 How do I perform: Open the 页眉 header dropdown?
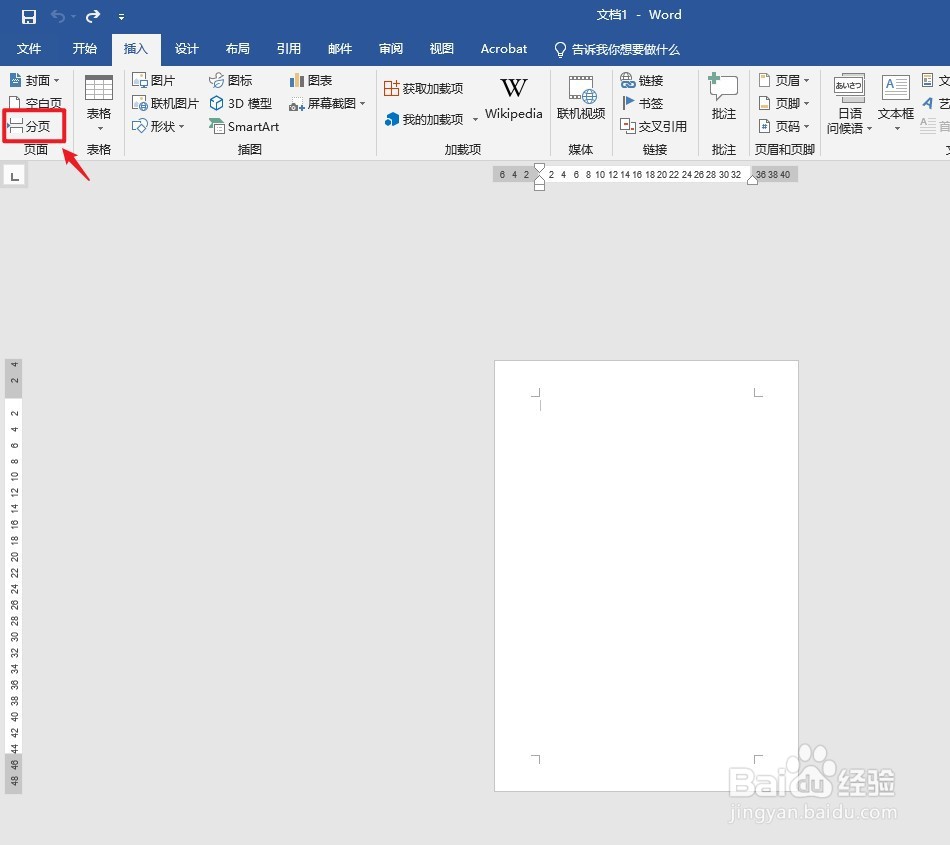coord(785,80)
